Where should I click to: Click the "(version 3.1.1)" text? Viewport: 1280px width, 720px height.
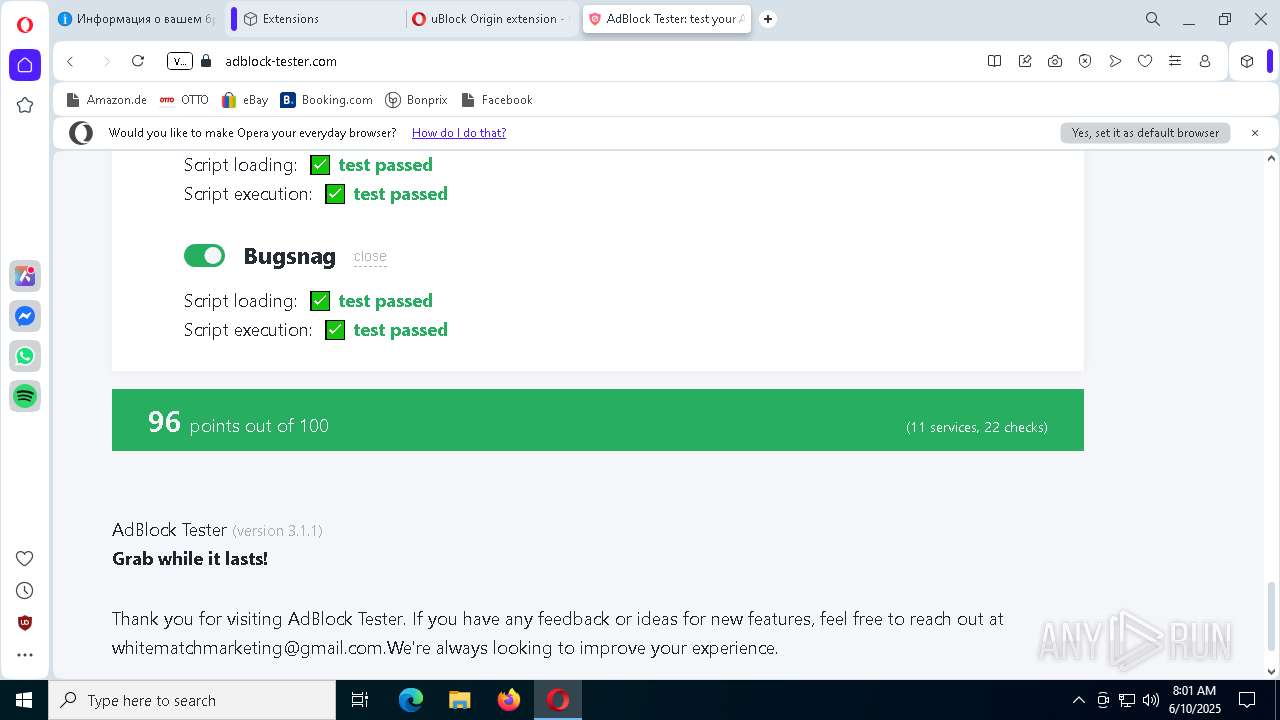pyautogui.click(x=277, y=531)
